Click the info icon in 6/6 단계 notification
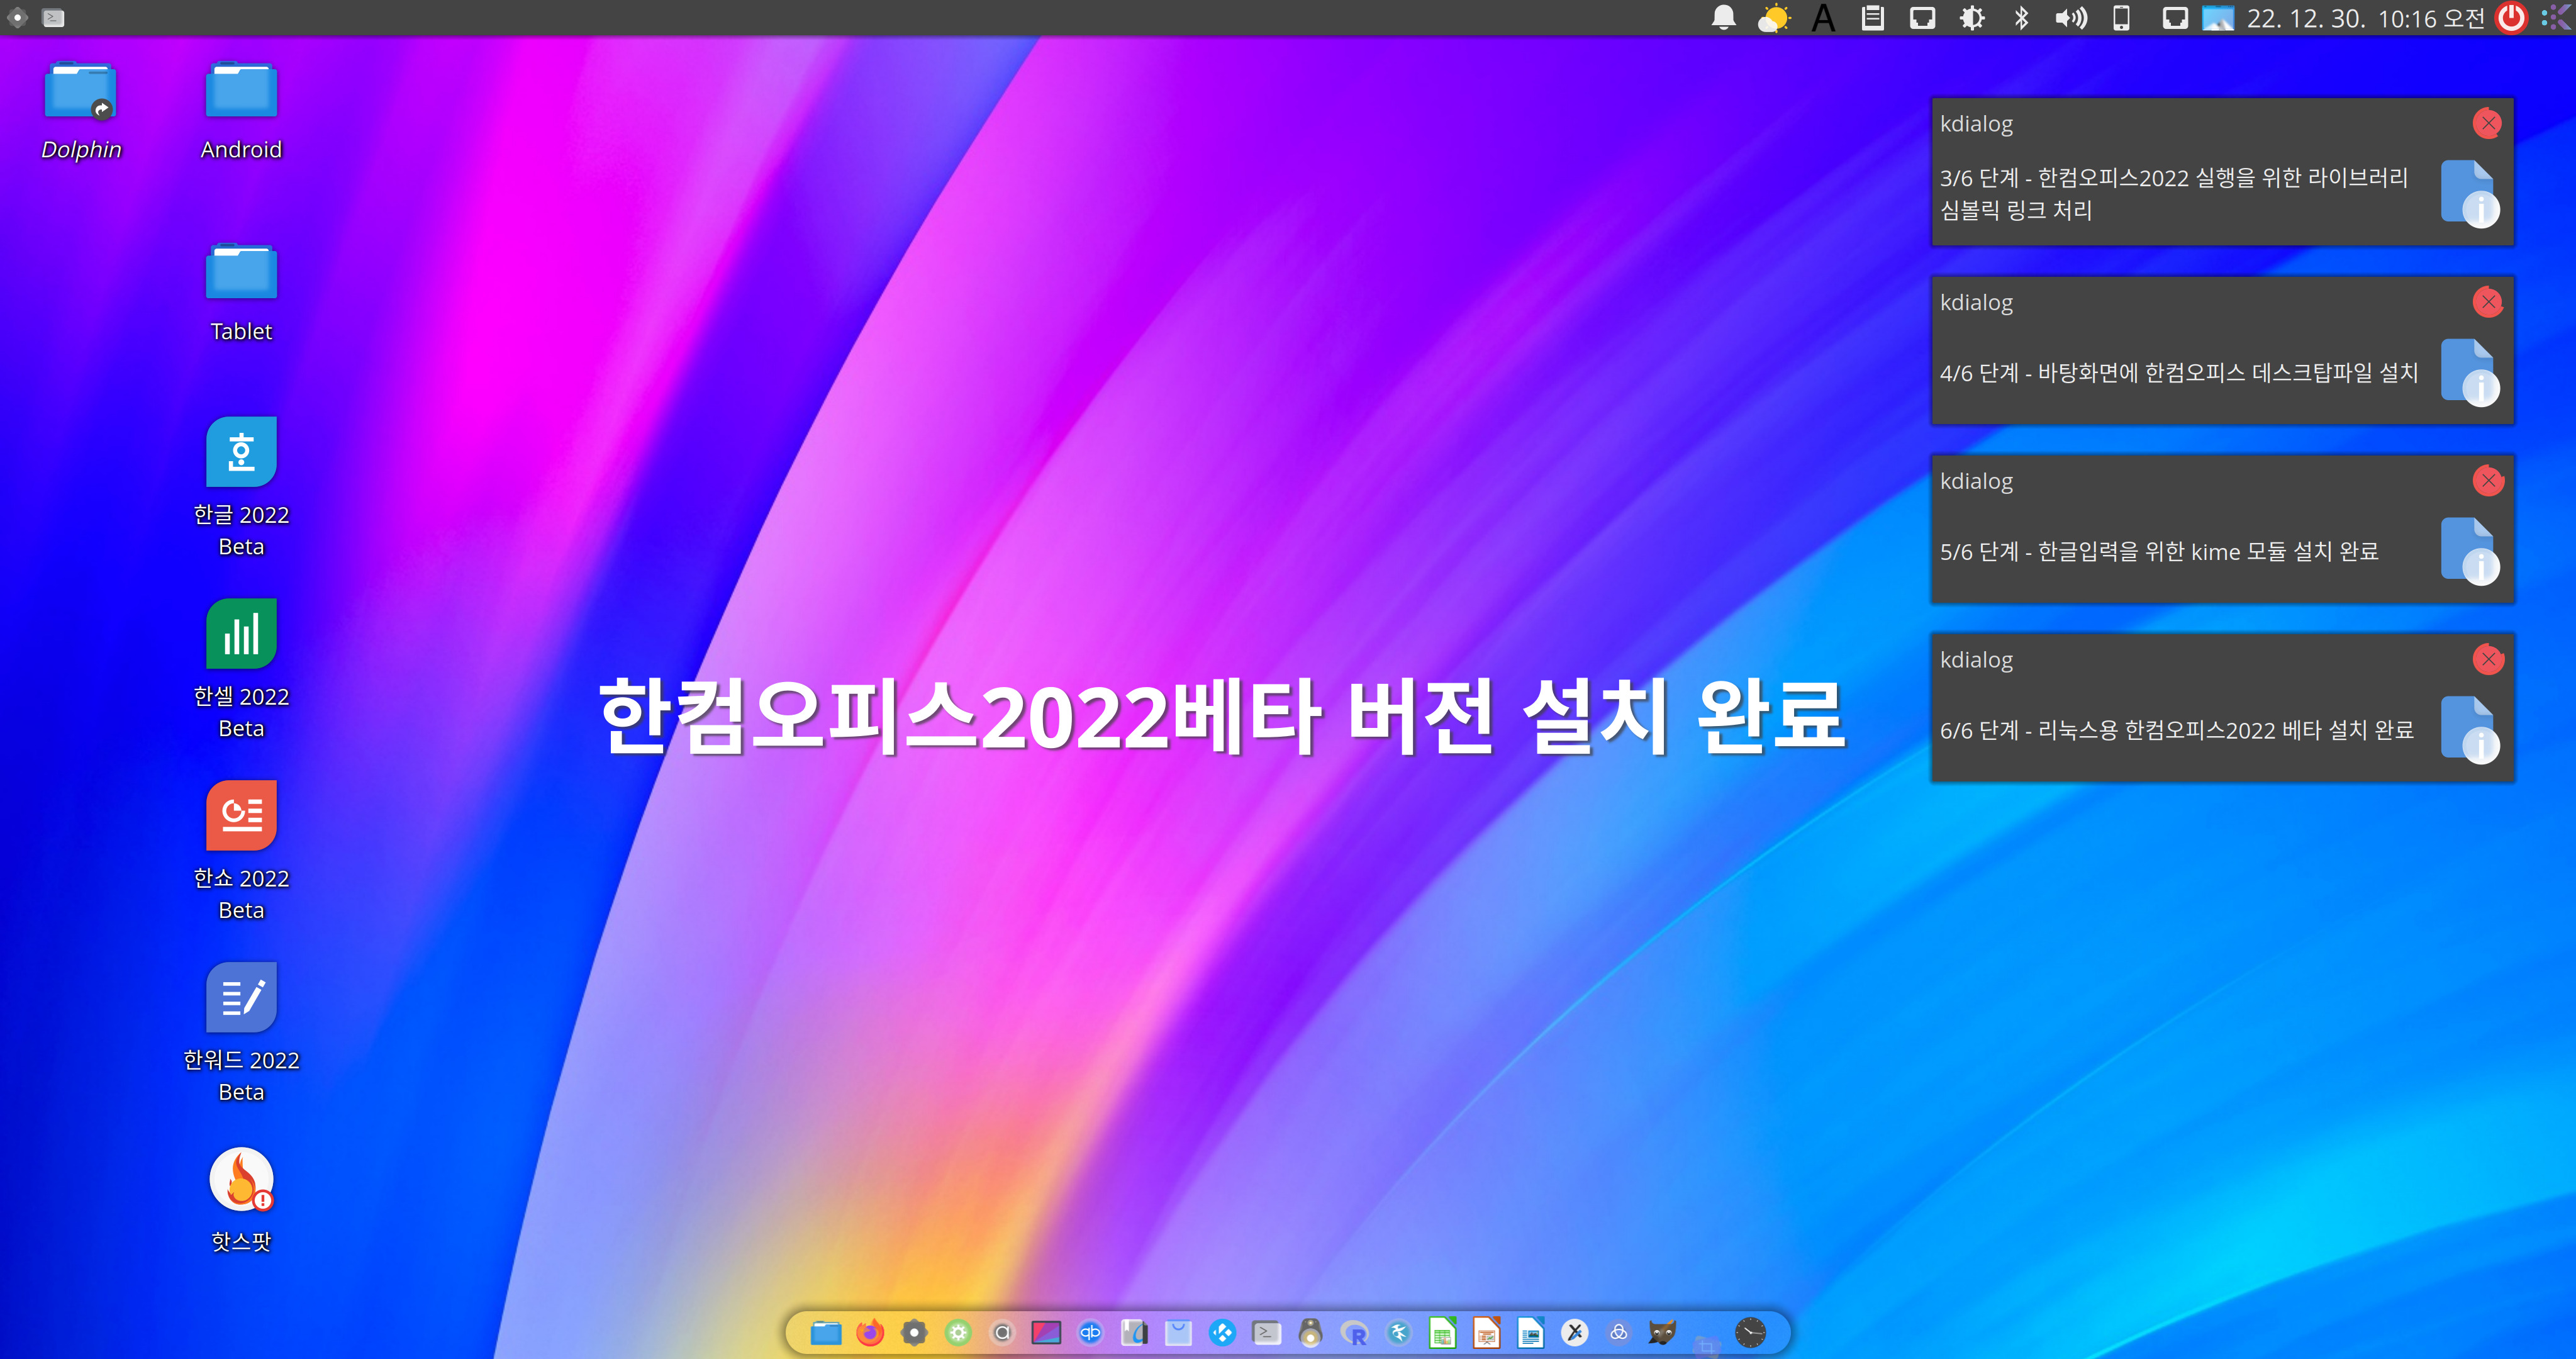This screenshot has height=1359, width=2576. point(2469,730)
